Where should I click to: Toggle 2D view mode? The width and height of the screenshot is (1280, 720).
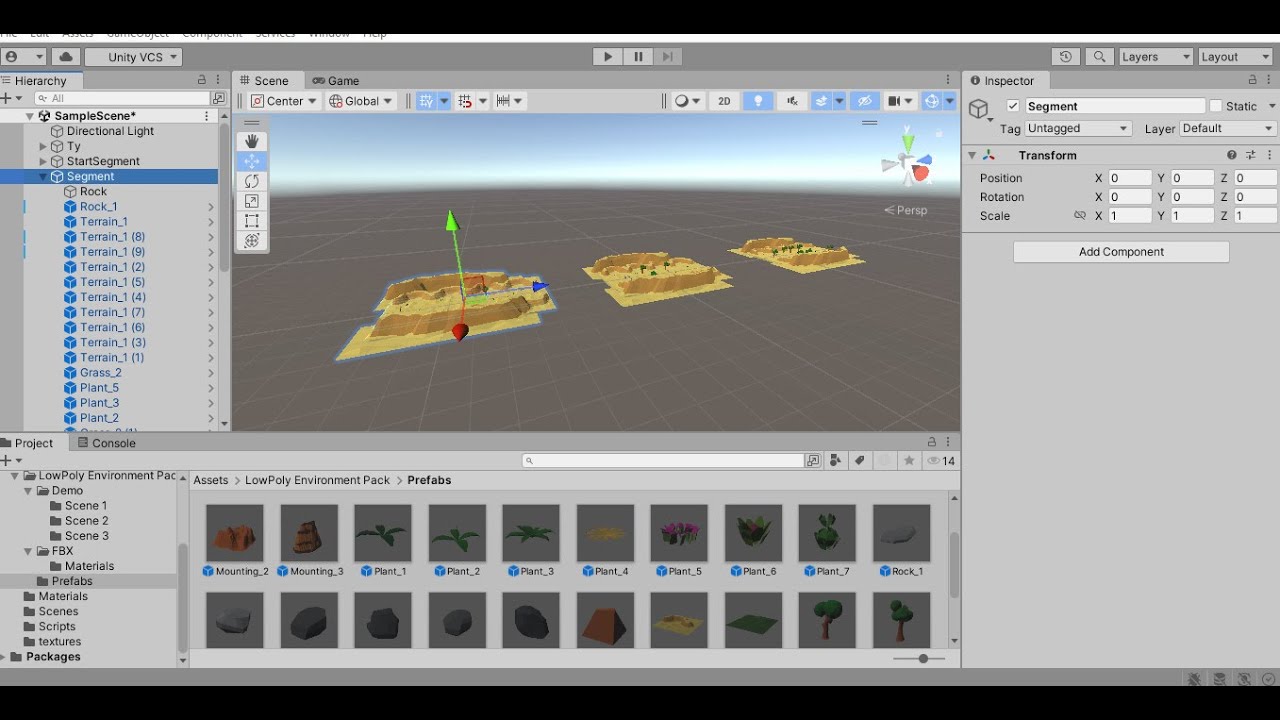724,101
